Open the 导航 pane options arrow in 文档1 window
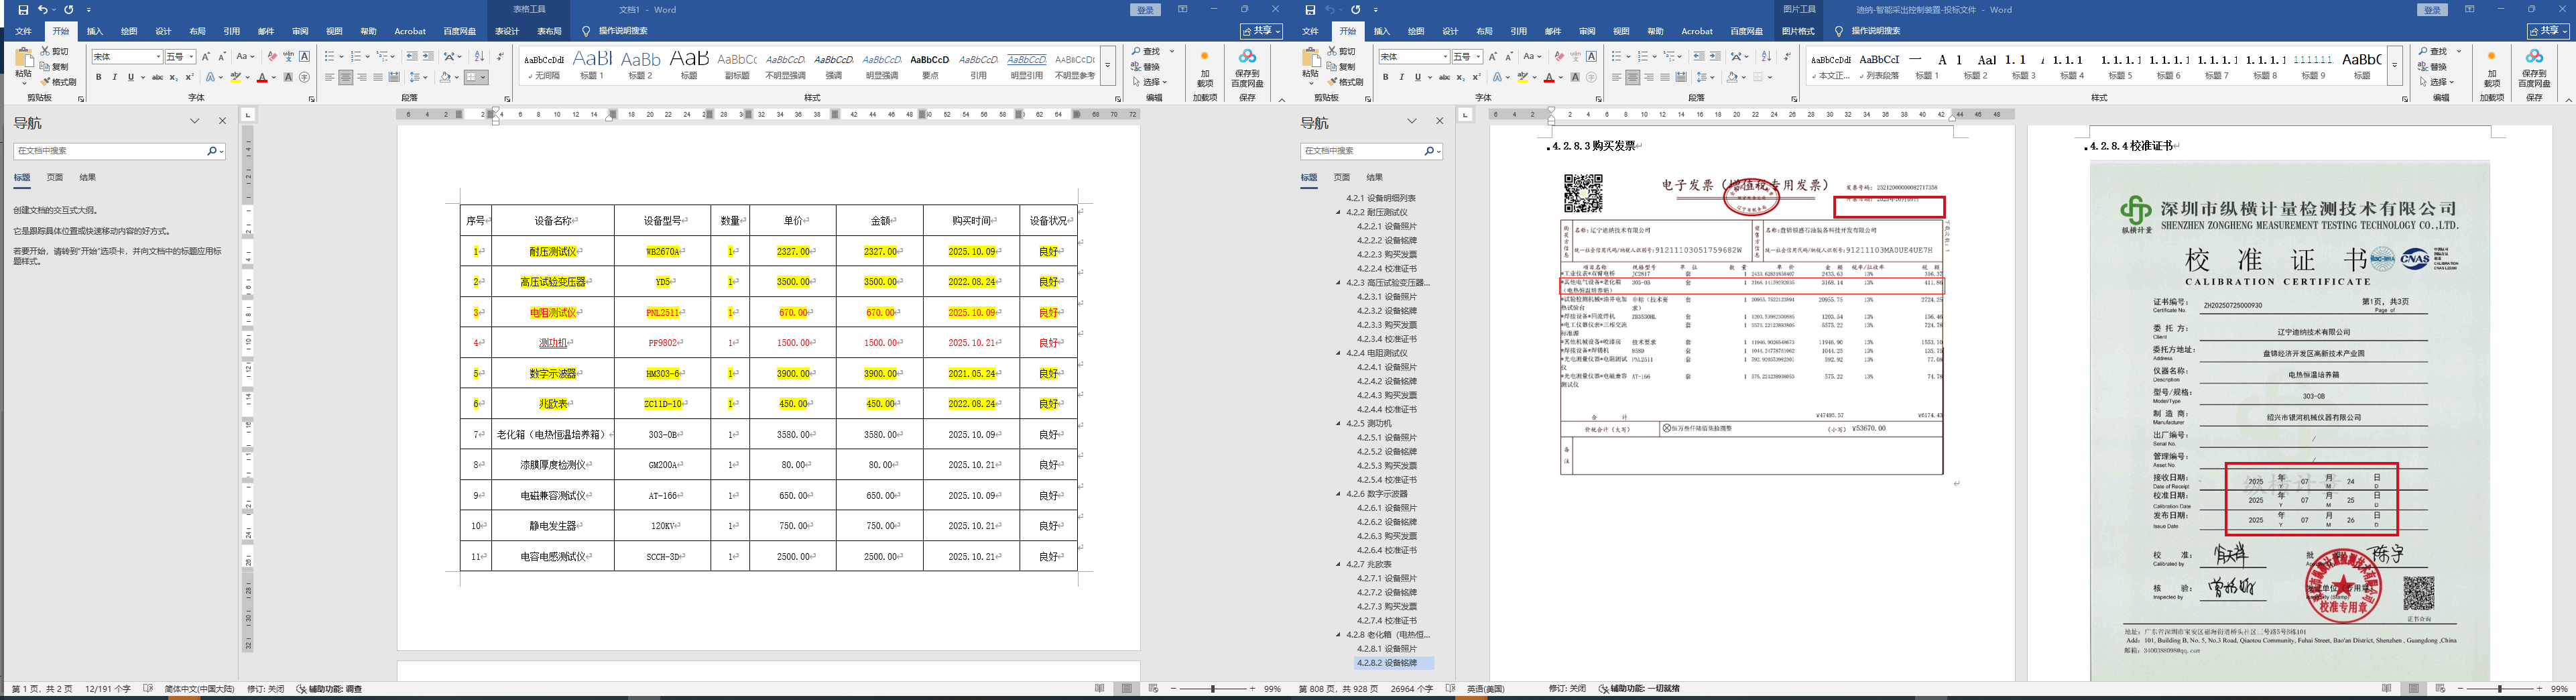This screenshot has height=700, width=2576. [195, 121]
